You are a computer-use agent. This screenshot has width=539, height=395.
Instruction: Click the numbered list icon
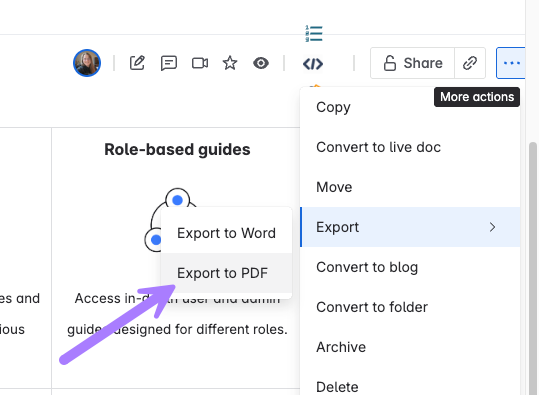click(314, 34)
